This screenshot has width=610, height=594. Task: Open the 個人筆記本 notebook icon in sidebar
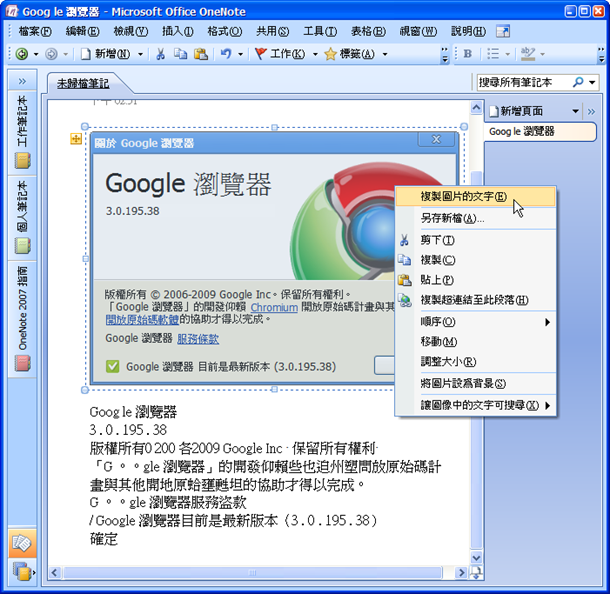[x=23, y=246]
